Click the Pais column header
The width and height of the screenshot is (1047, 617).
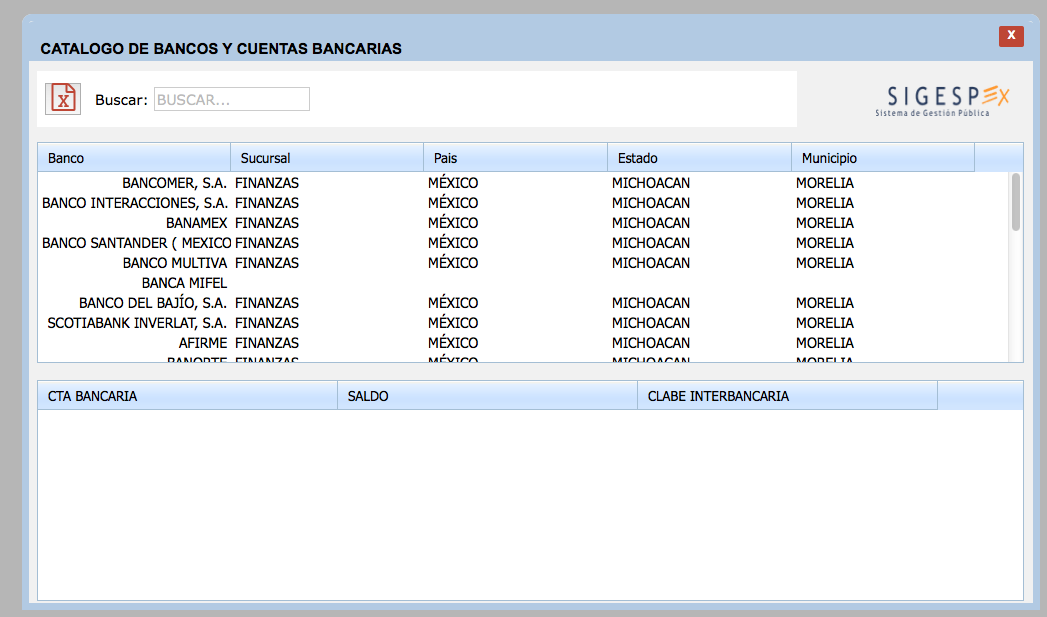(515, 158)
